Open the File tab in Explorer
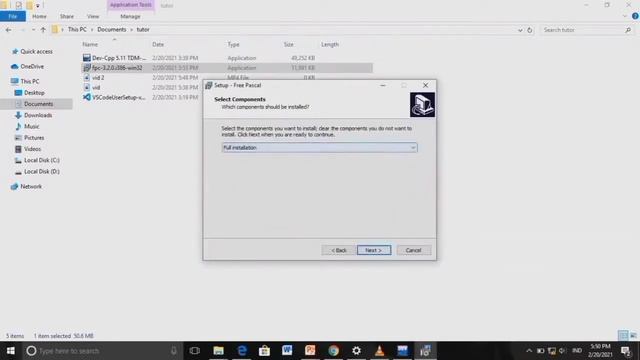Screen dimensions: 640x360 click(13, 16)
